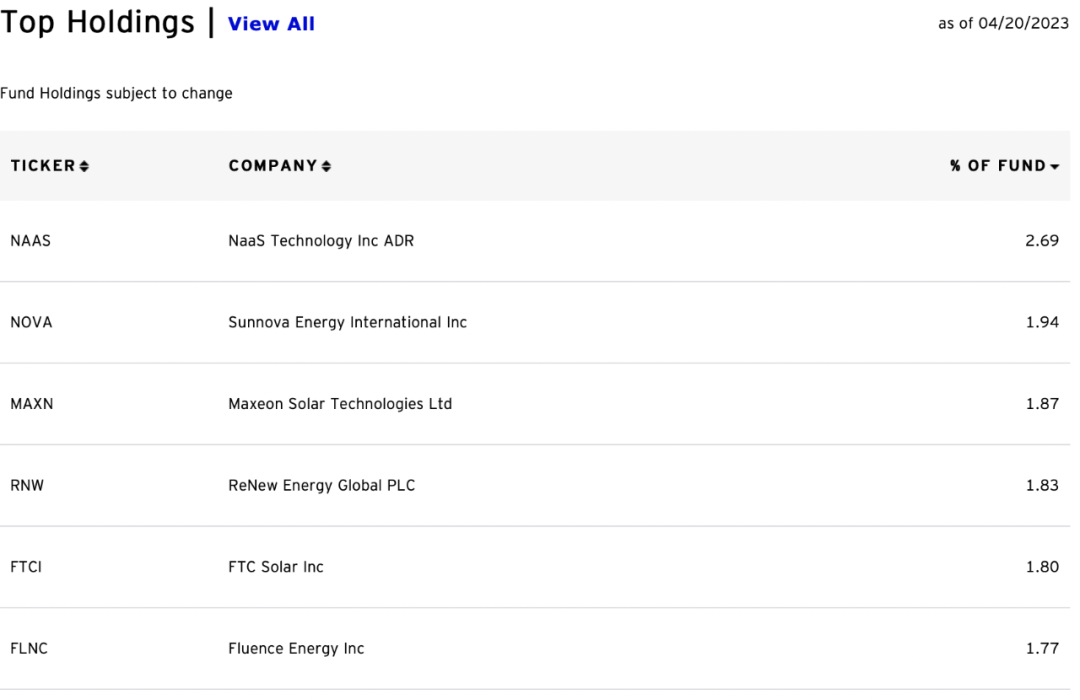Click the Ticker sort arrows icon

point(85,166)
